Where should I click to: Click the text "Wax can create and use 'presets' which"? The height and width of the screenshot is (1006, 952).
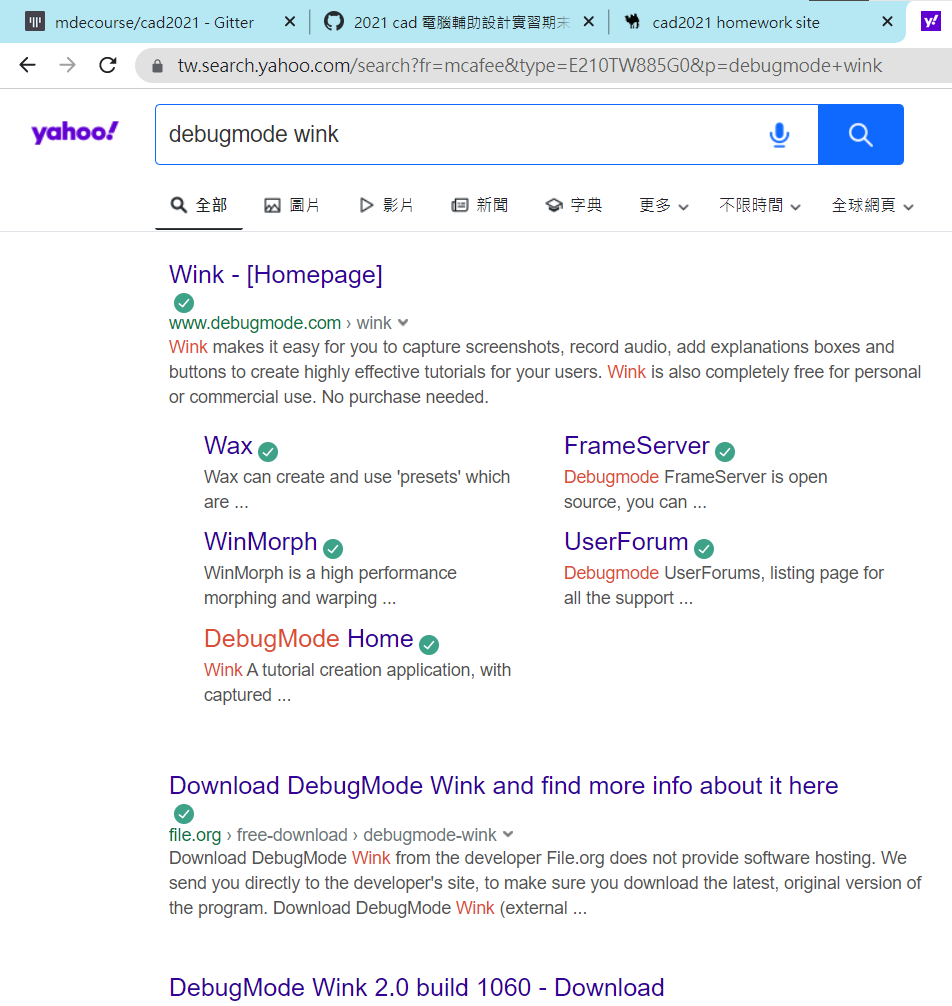pyautogui.click(x=357, y=477)
